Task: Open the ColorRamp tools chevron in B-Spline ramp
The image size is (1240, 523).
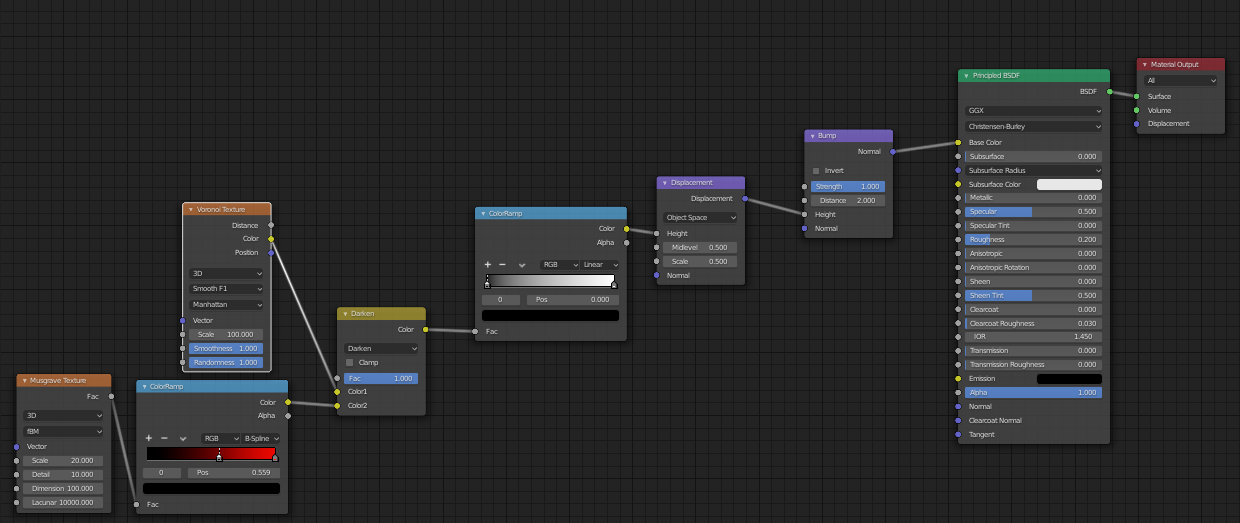Action: 183,438
